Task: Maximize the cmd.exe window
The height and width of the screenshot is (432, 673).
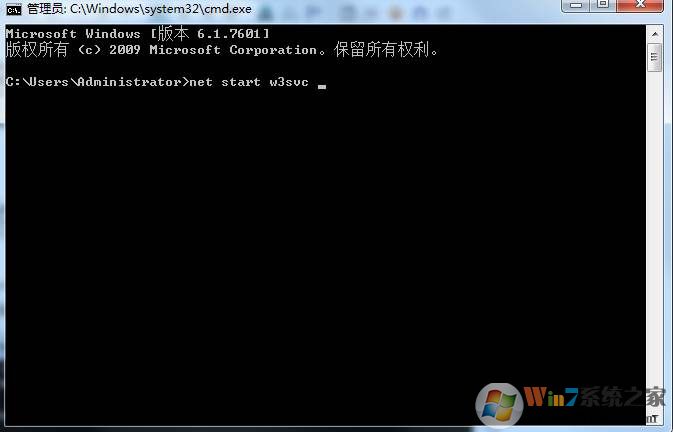Action: [x=603, y=5]
